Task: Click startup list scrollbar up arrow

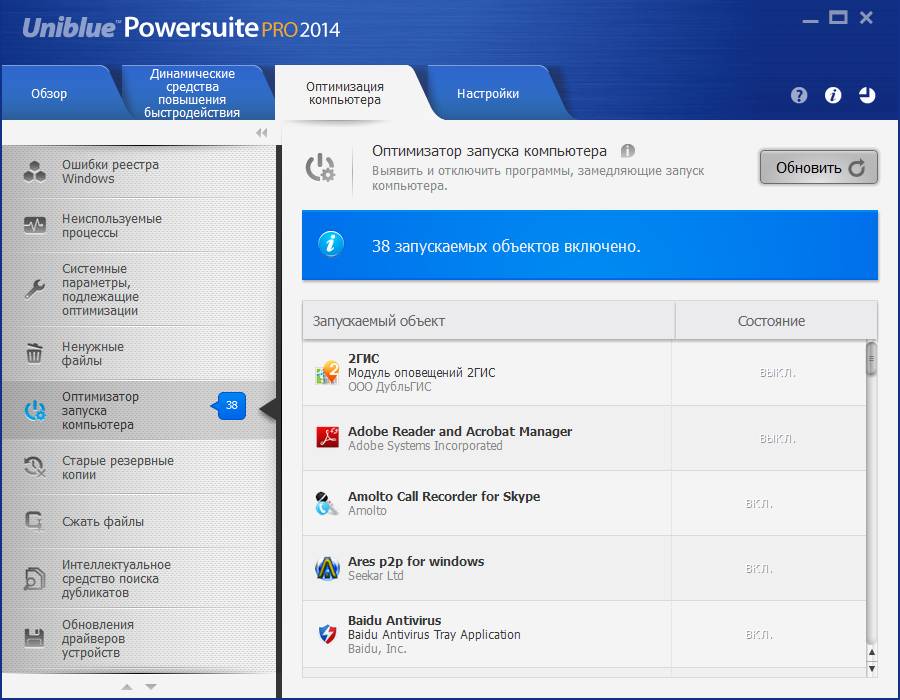Action: (x=872, y=652)
